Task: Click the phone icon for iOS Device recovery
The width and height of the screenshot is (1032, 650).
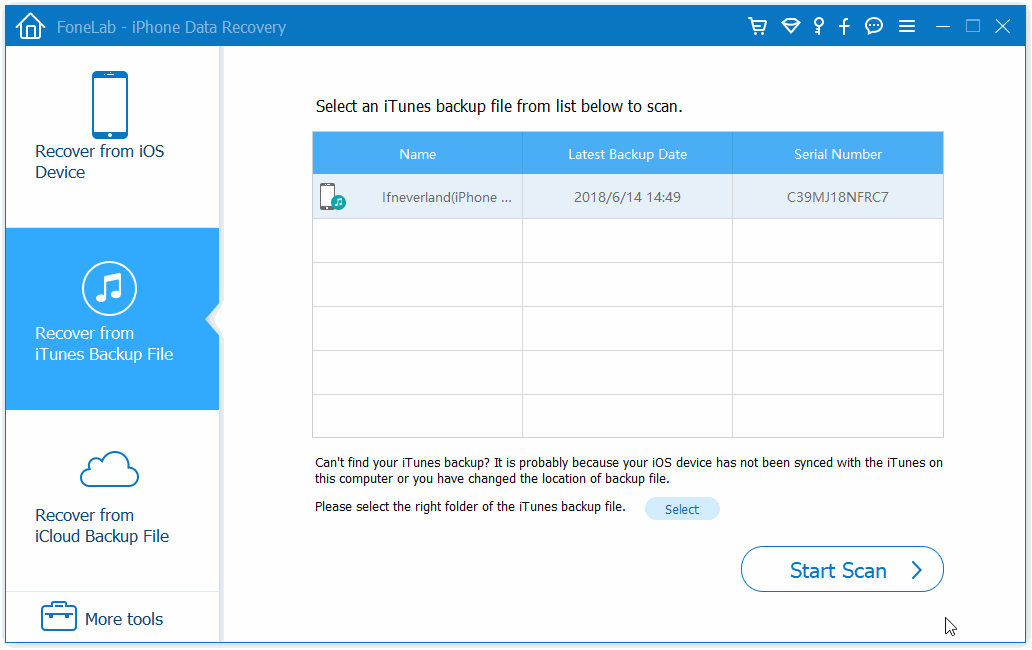Action: coord(110,105)
